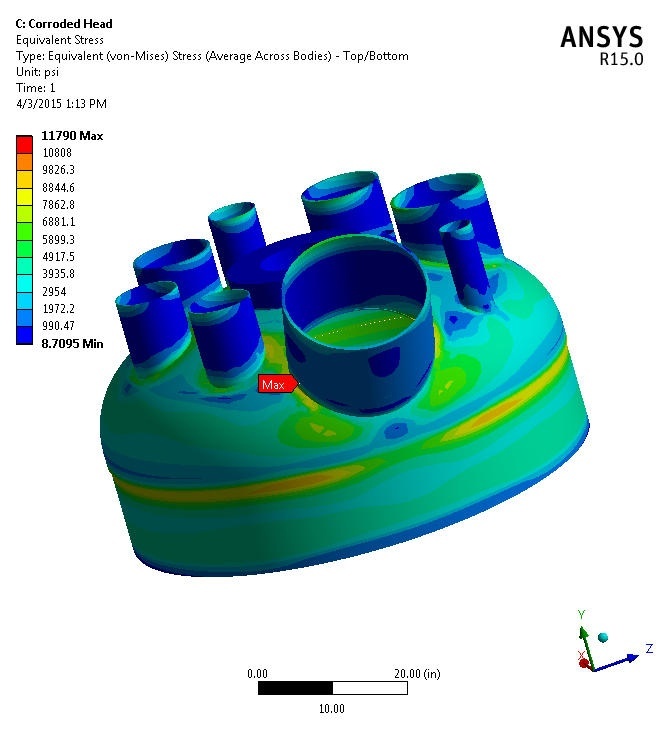Click the 'Unit: psi' text line
Viewport: 667px width, 735px height.
click(x=41, y=71)
